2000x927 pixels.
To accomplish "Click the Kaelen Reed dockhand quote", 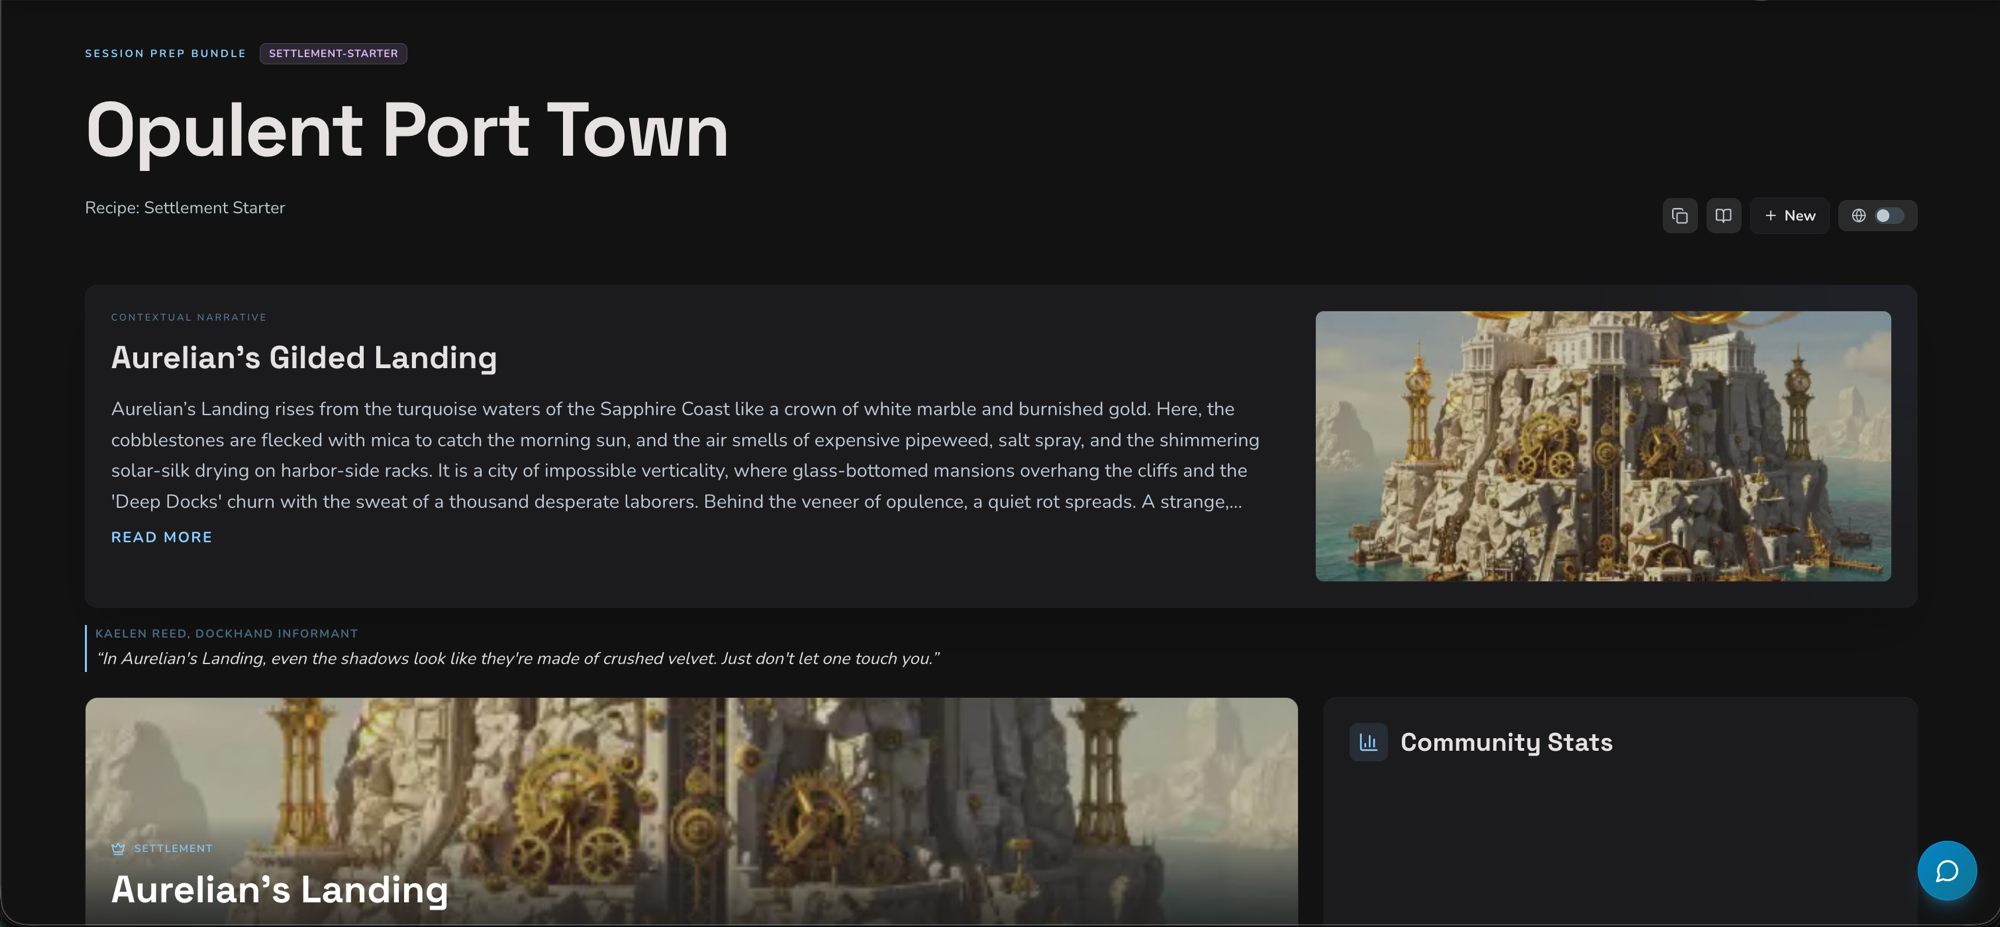I will [517, 658].
